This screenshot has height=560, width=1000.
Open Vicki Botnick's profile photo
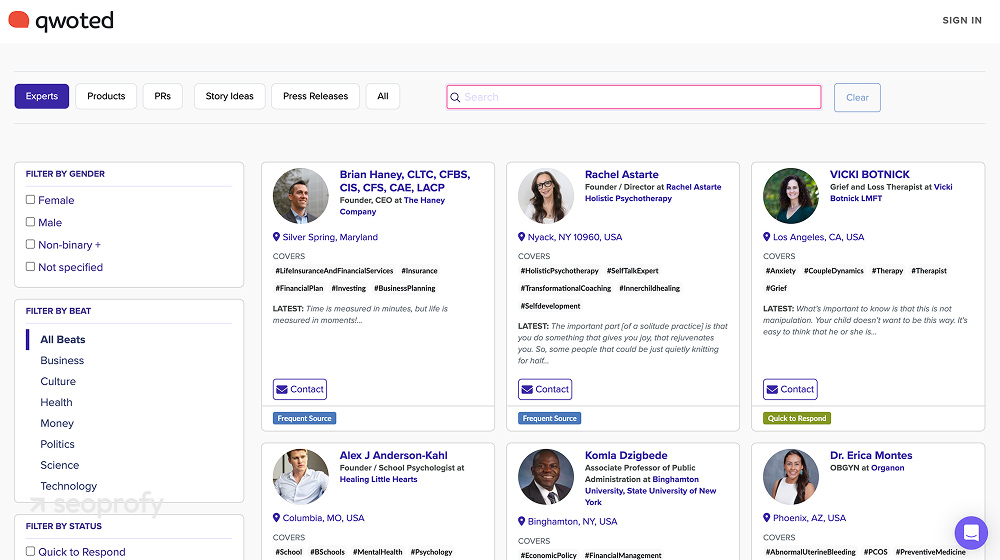pyautogui.click(x=791, y=196)
